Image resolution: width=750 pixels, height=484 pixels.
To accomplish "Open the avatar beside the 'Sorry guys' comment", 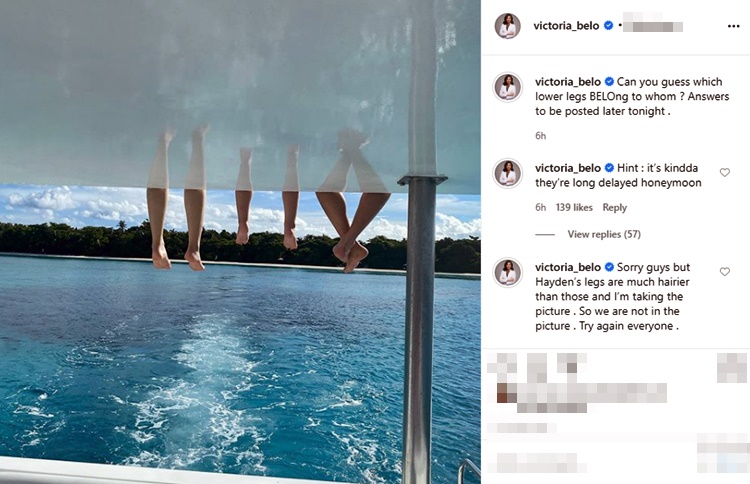I will 507,273.
